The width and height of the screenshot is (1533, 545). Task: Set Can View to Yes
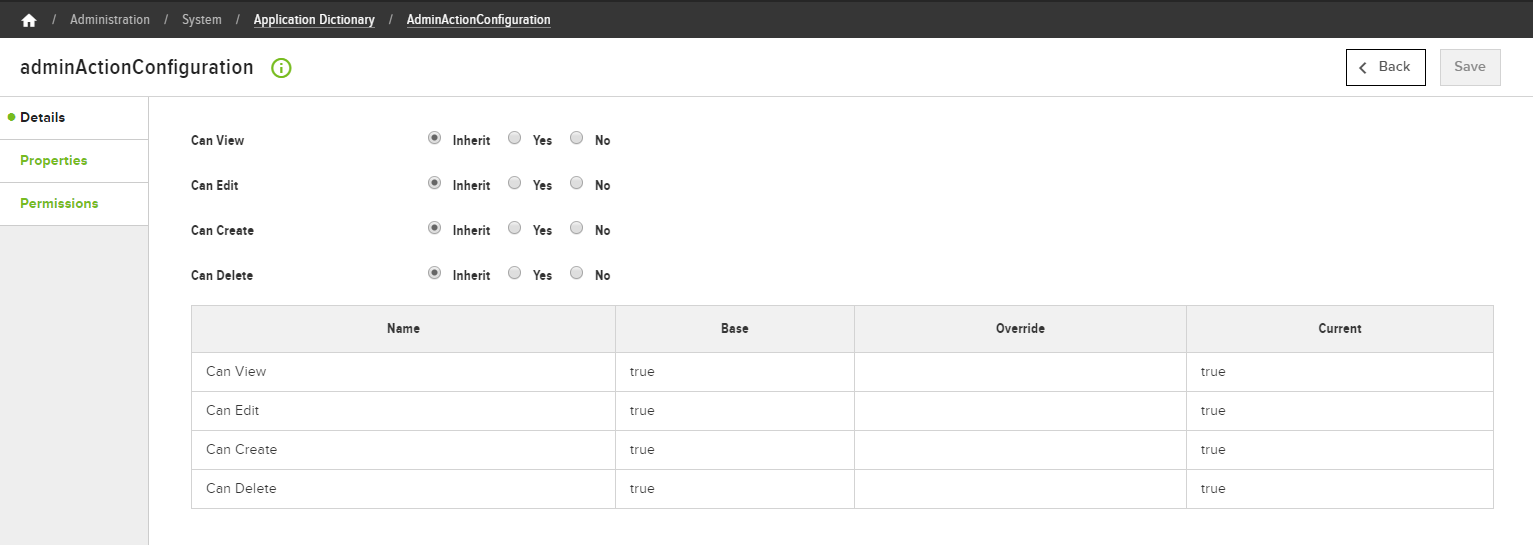click(514, 139)
